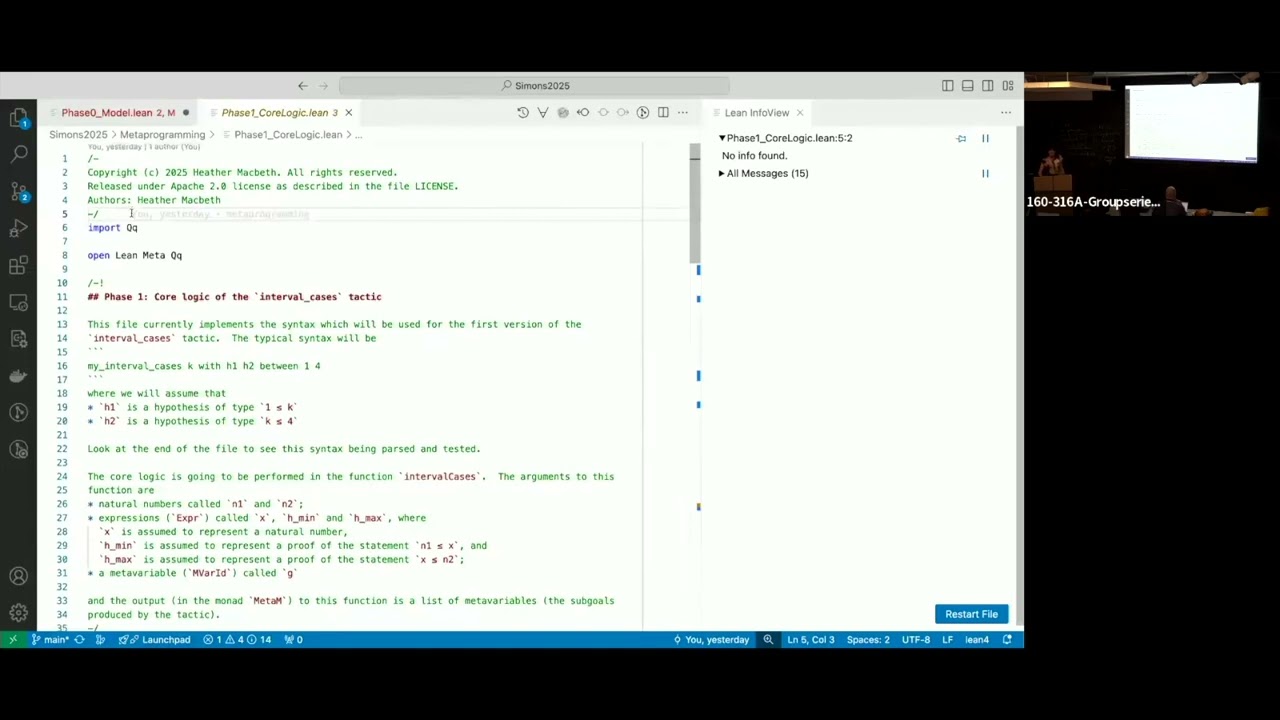Viewport: 1280px width, 720px height.
Task: Select the Metaprogramming breadcrumb
Action: 162,135
